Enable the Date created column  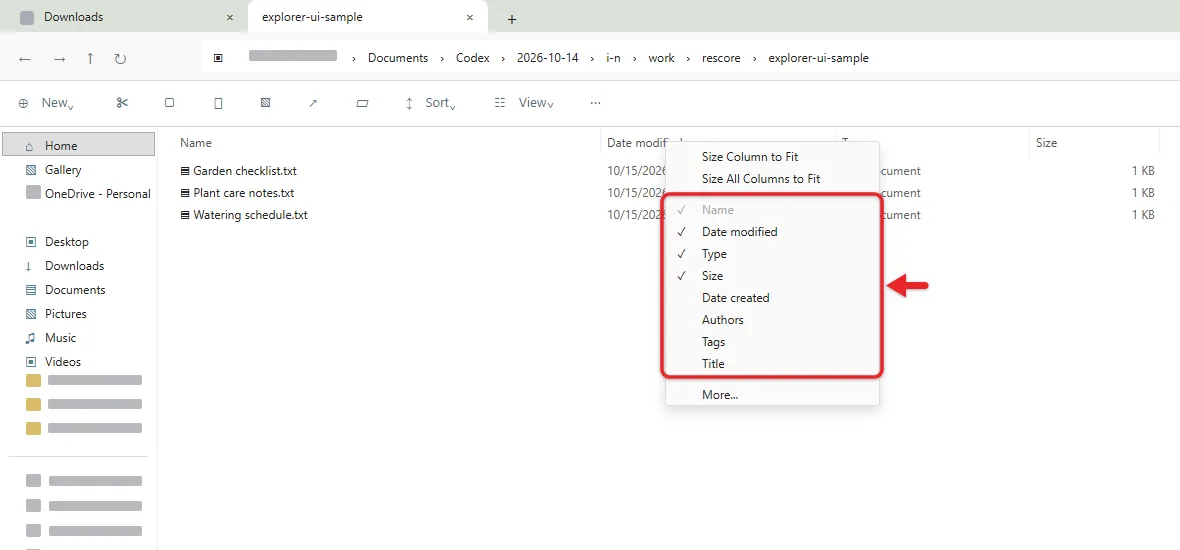(x=772, y=297)
